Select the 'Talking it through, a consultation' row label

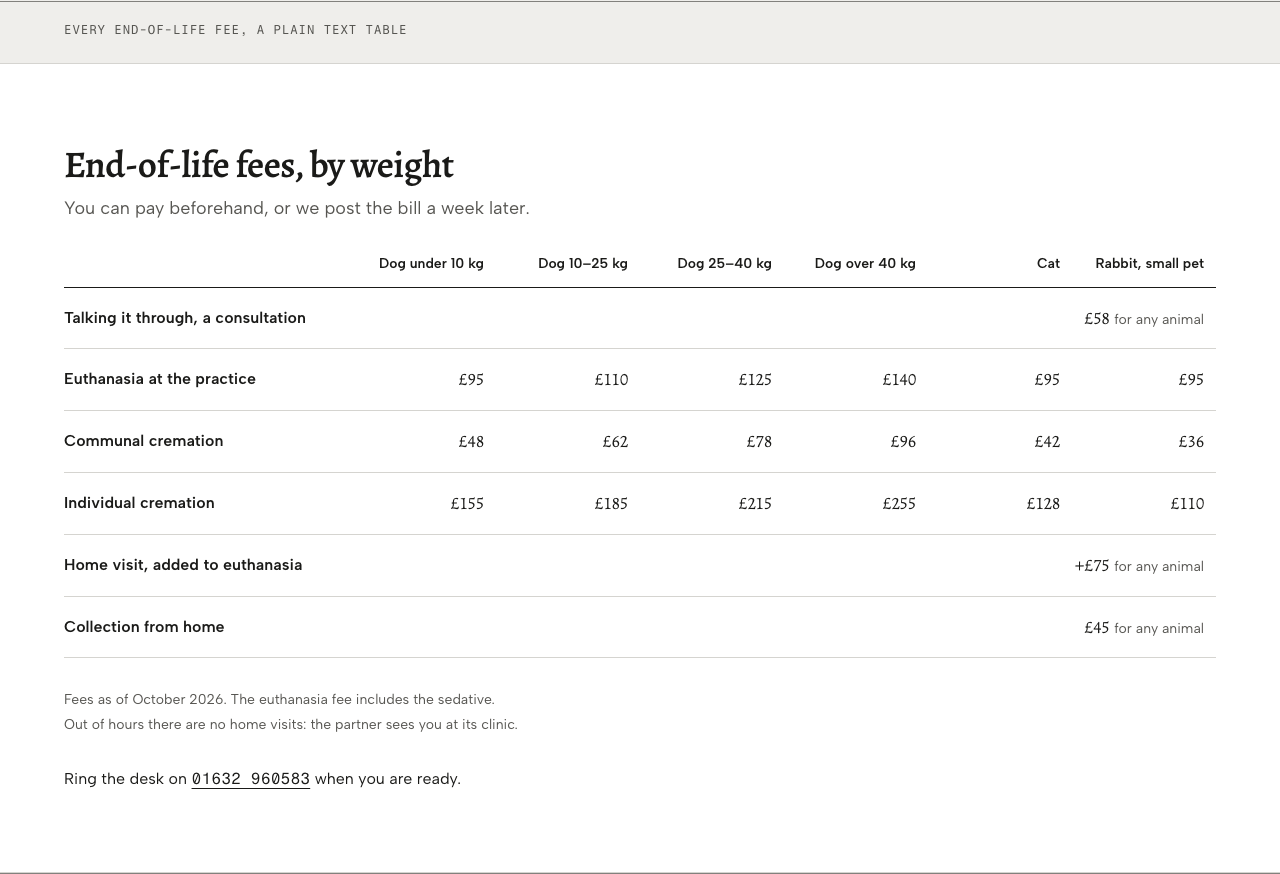185,318
